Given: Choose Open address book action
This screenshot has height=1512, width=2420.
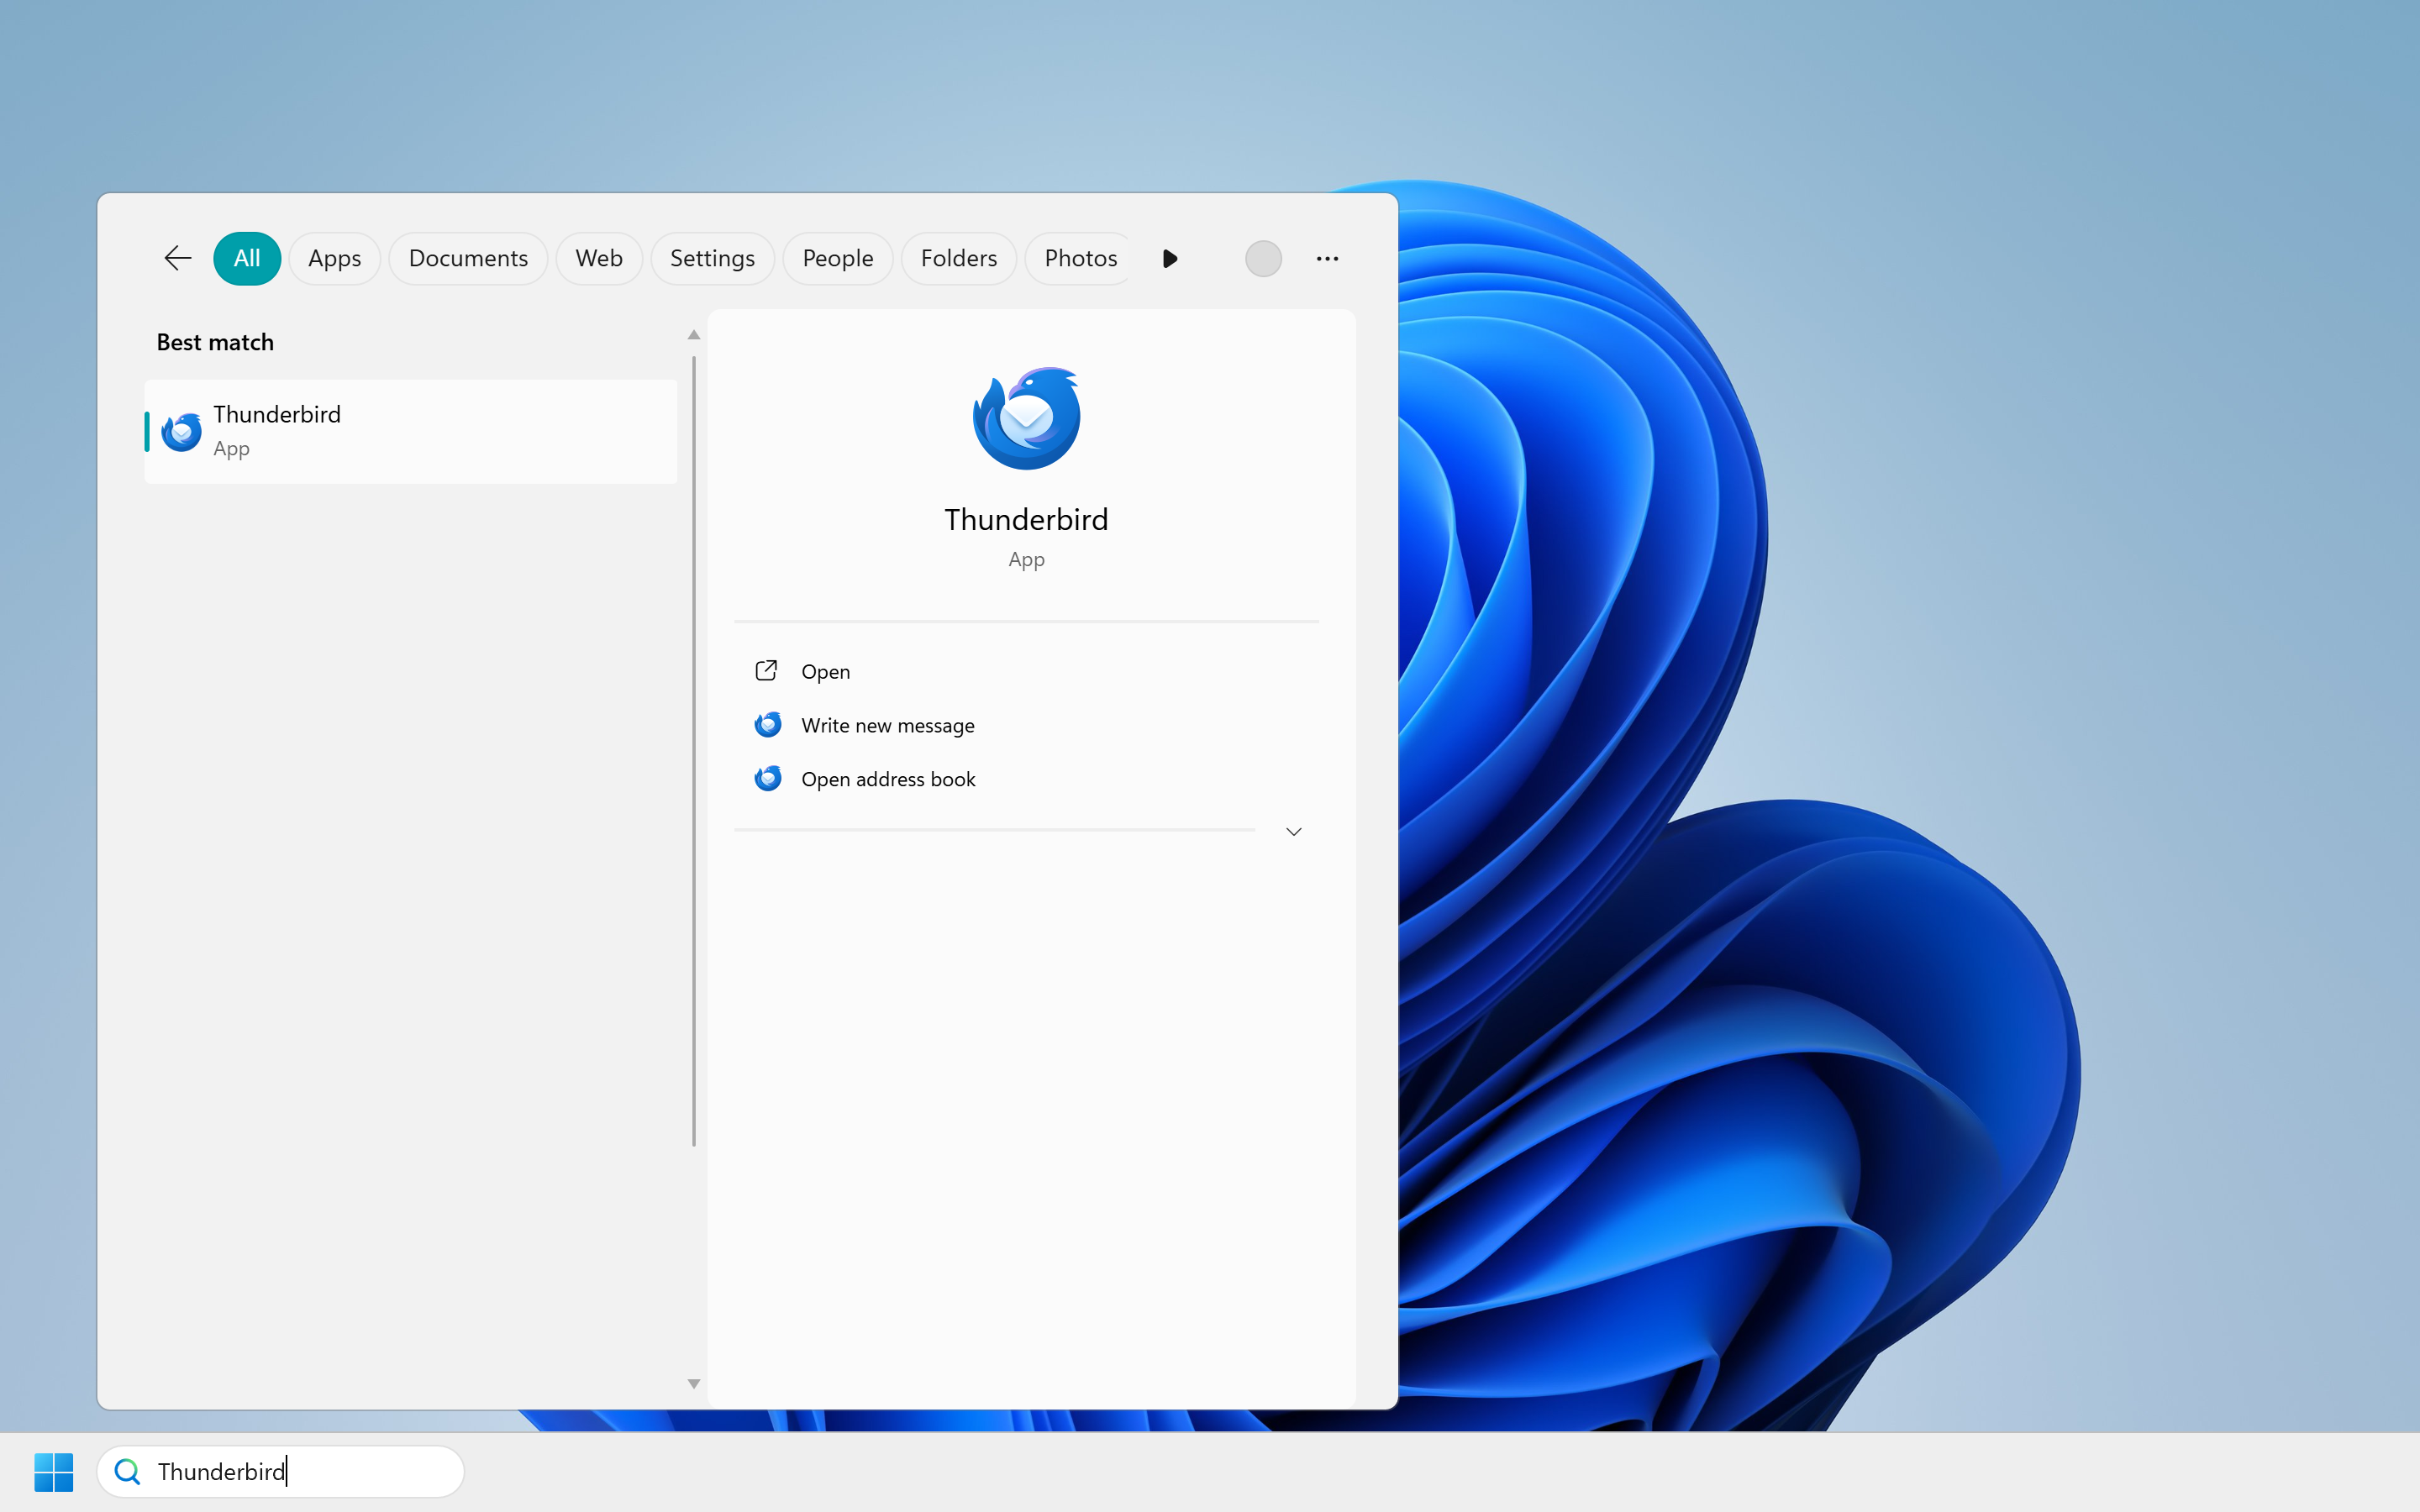Looking at the screenshot, I should click(x=1026, y=779).
